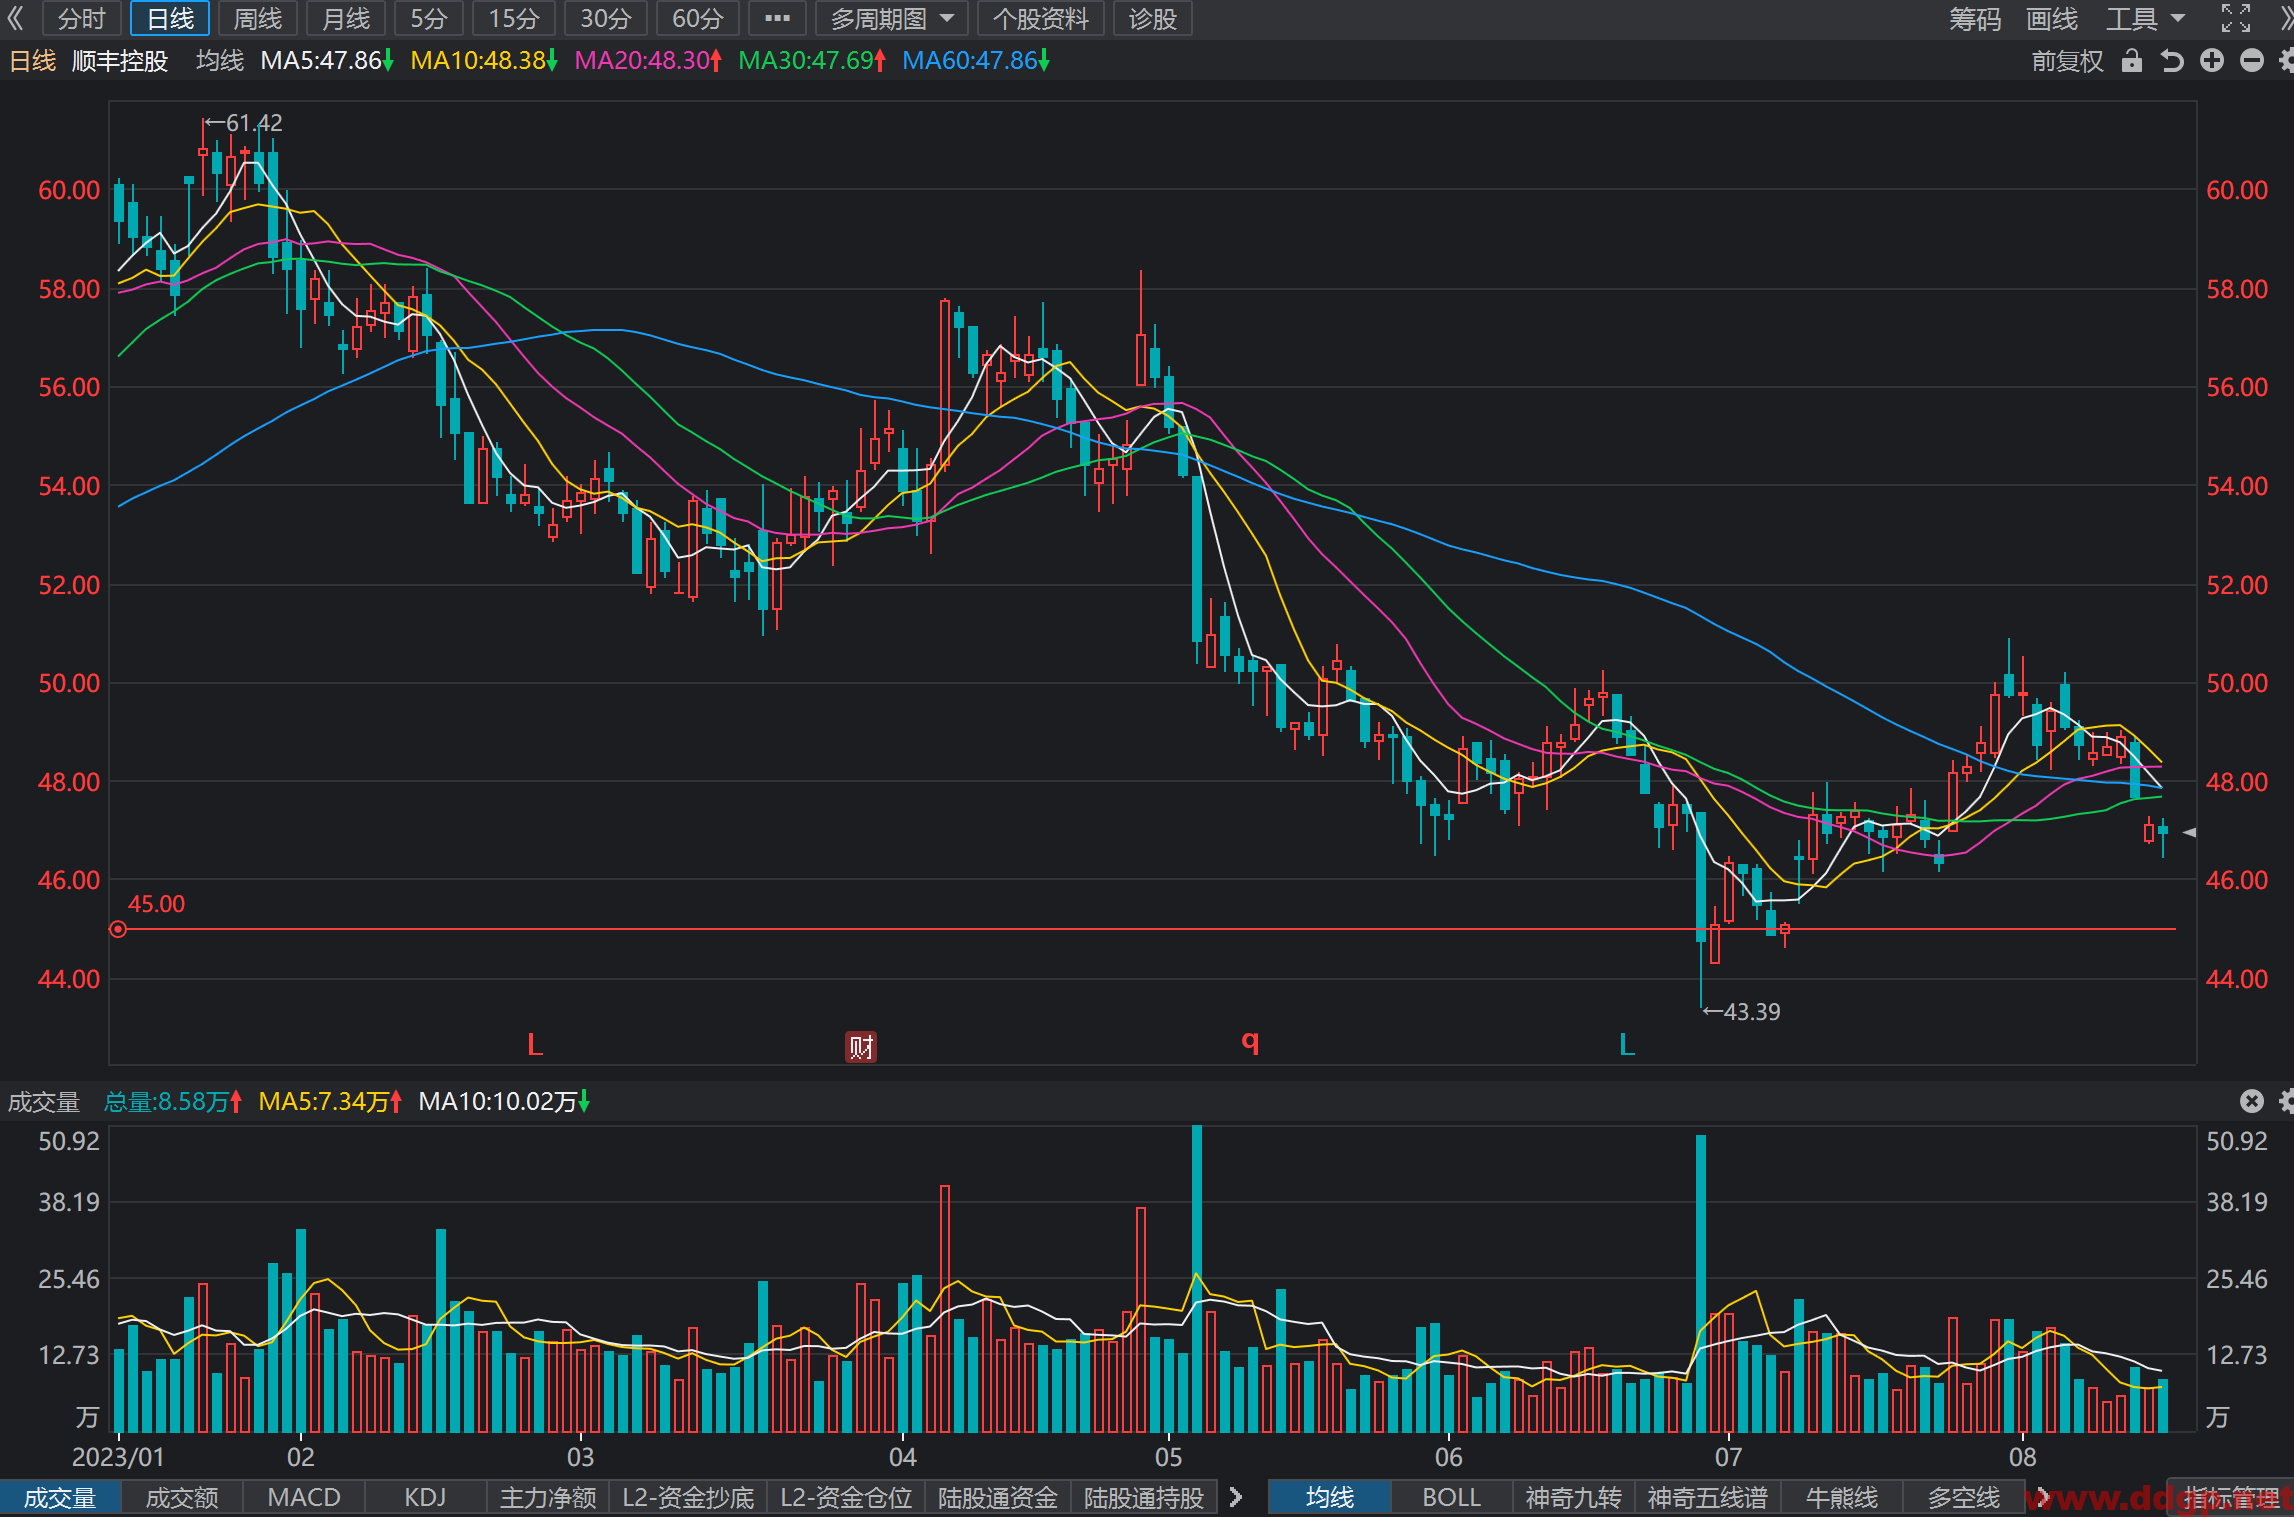The image size is (2294, 1517).
Task: Open 个股资料 stock info
Action: click(1041, 19)
